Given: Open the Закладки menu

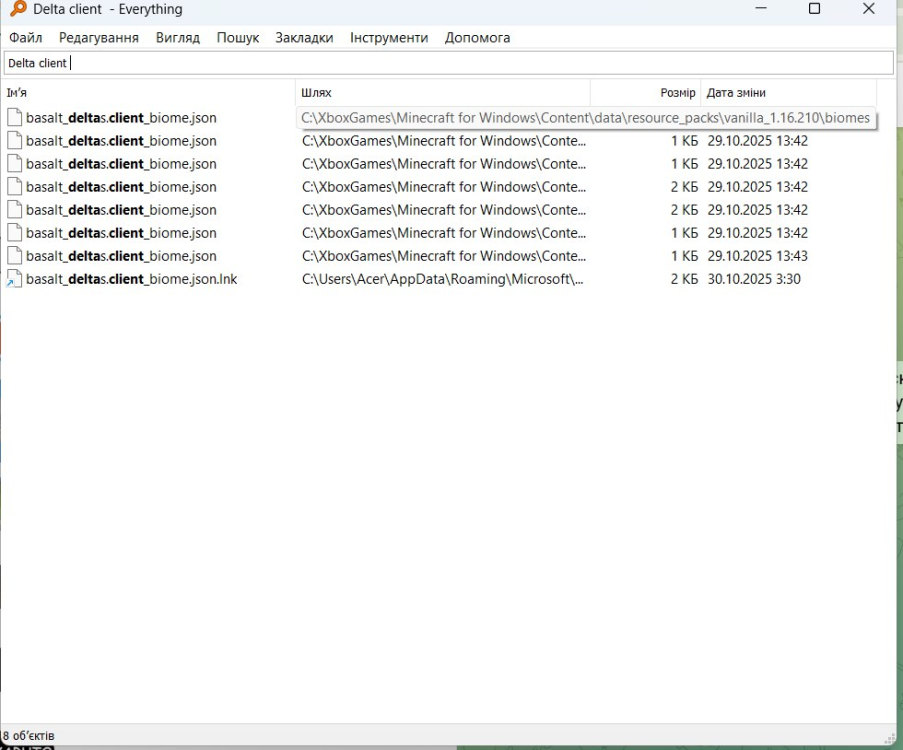Looking at the screenshot, I should pyautogui.click(x=304, y=37).
